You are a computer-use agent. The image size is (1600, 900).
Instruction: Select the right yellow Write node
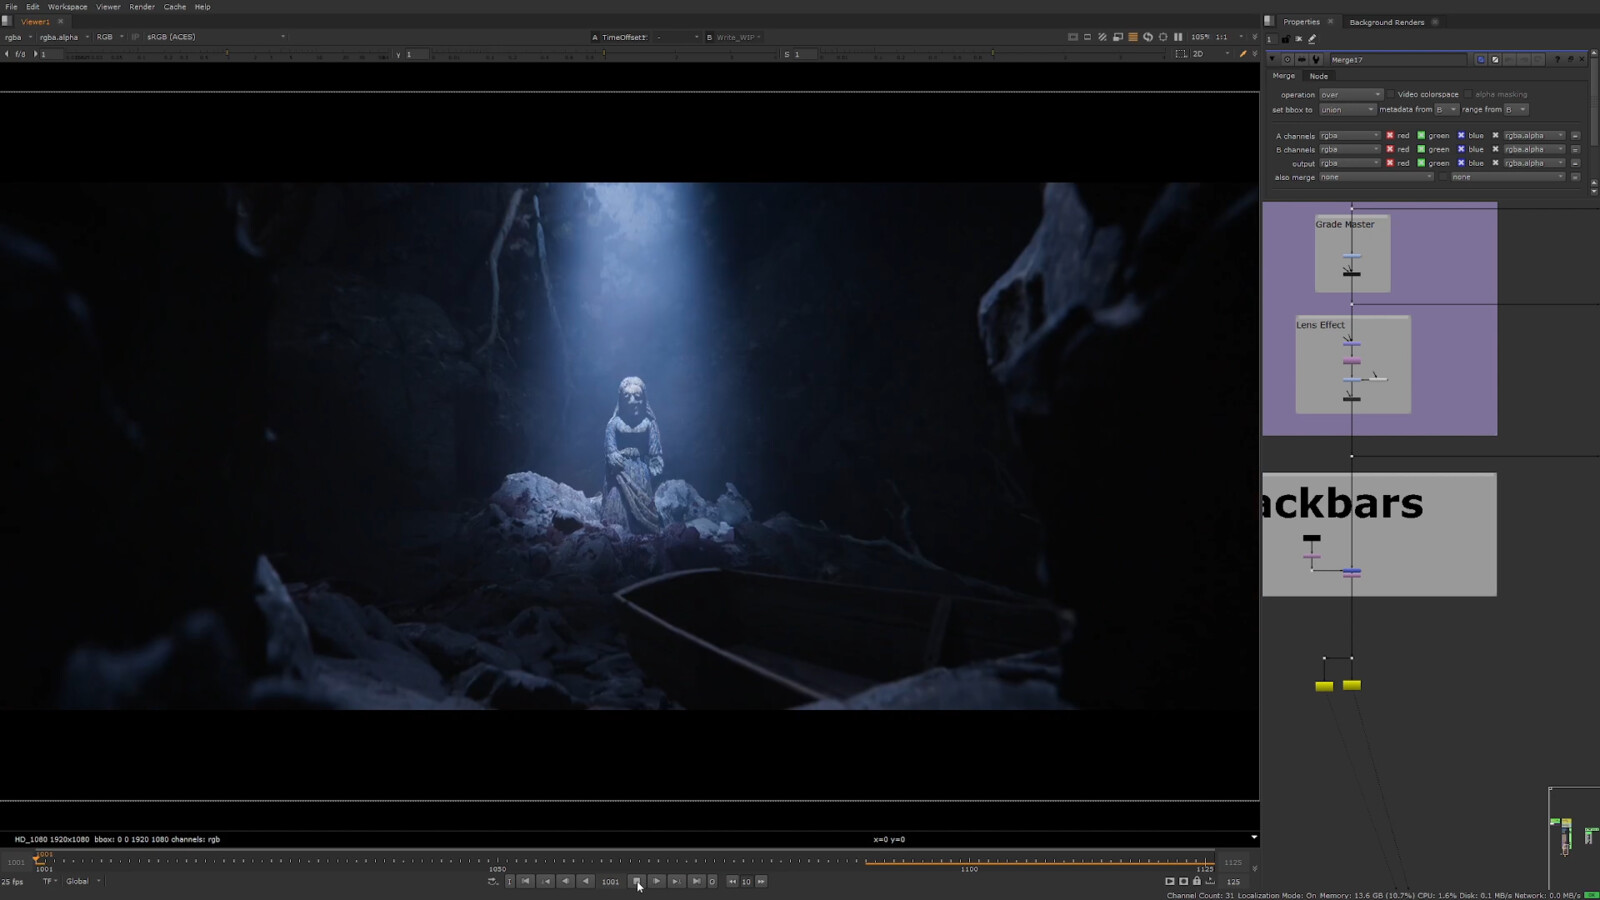click(1352, 685)
